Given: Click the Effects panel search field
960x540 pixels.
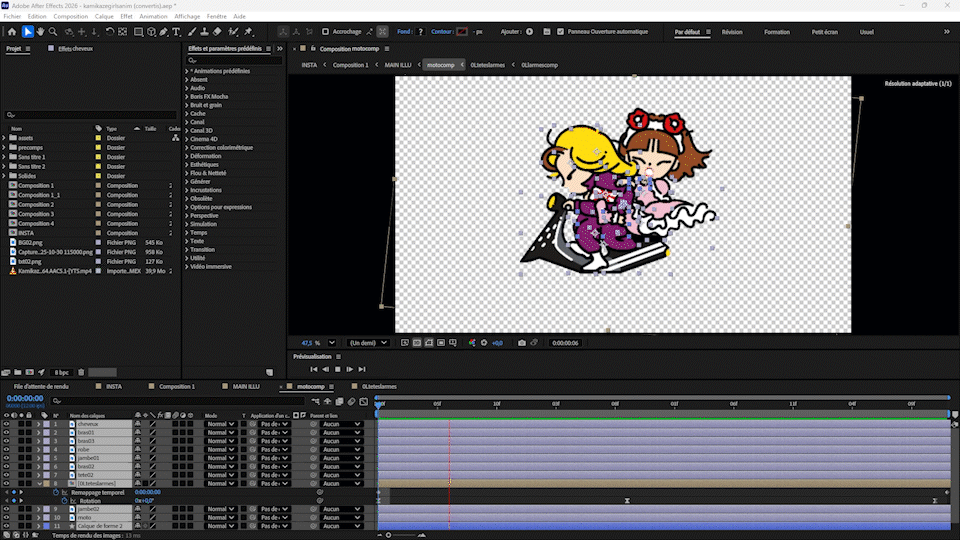Looking at the screenshot, I should [234, 60].
